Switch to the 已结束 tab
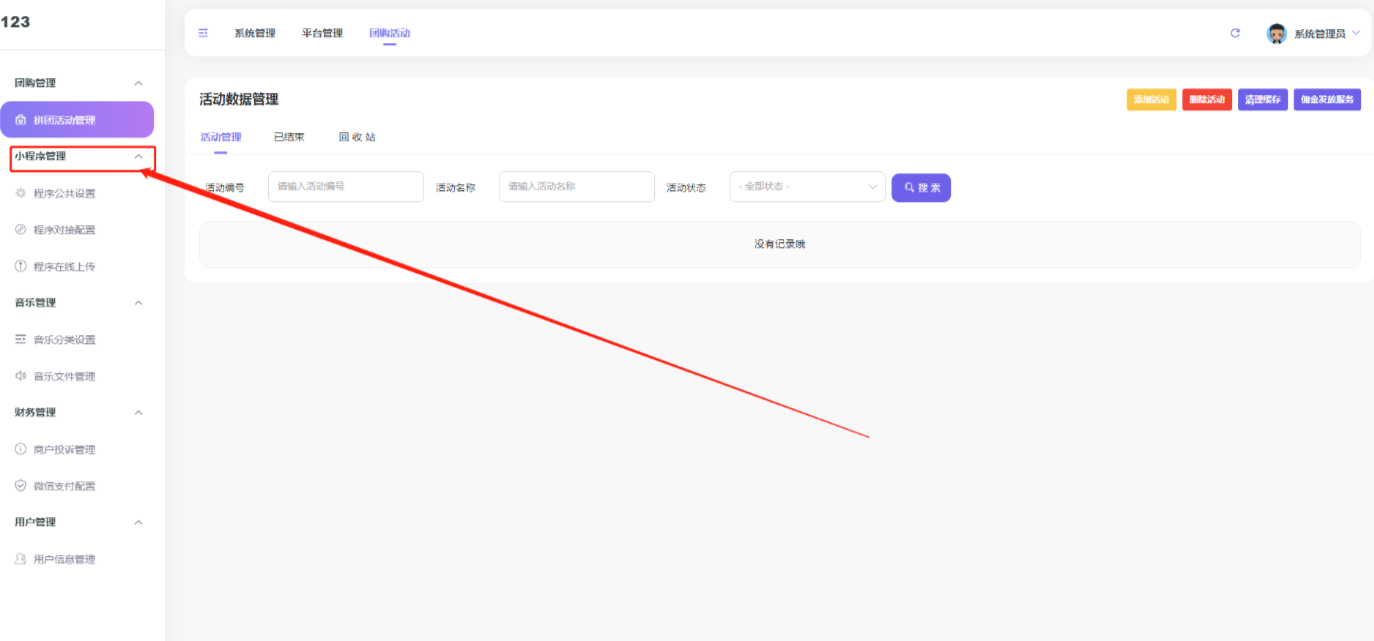 [x=289, y=137]
